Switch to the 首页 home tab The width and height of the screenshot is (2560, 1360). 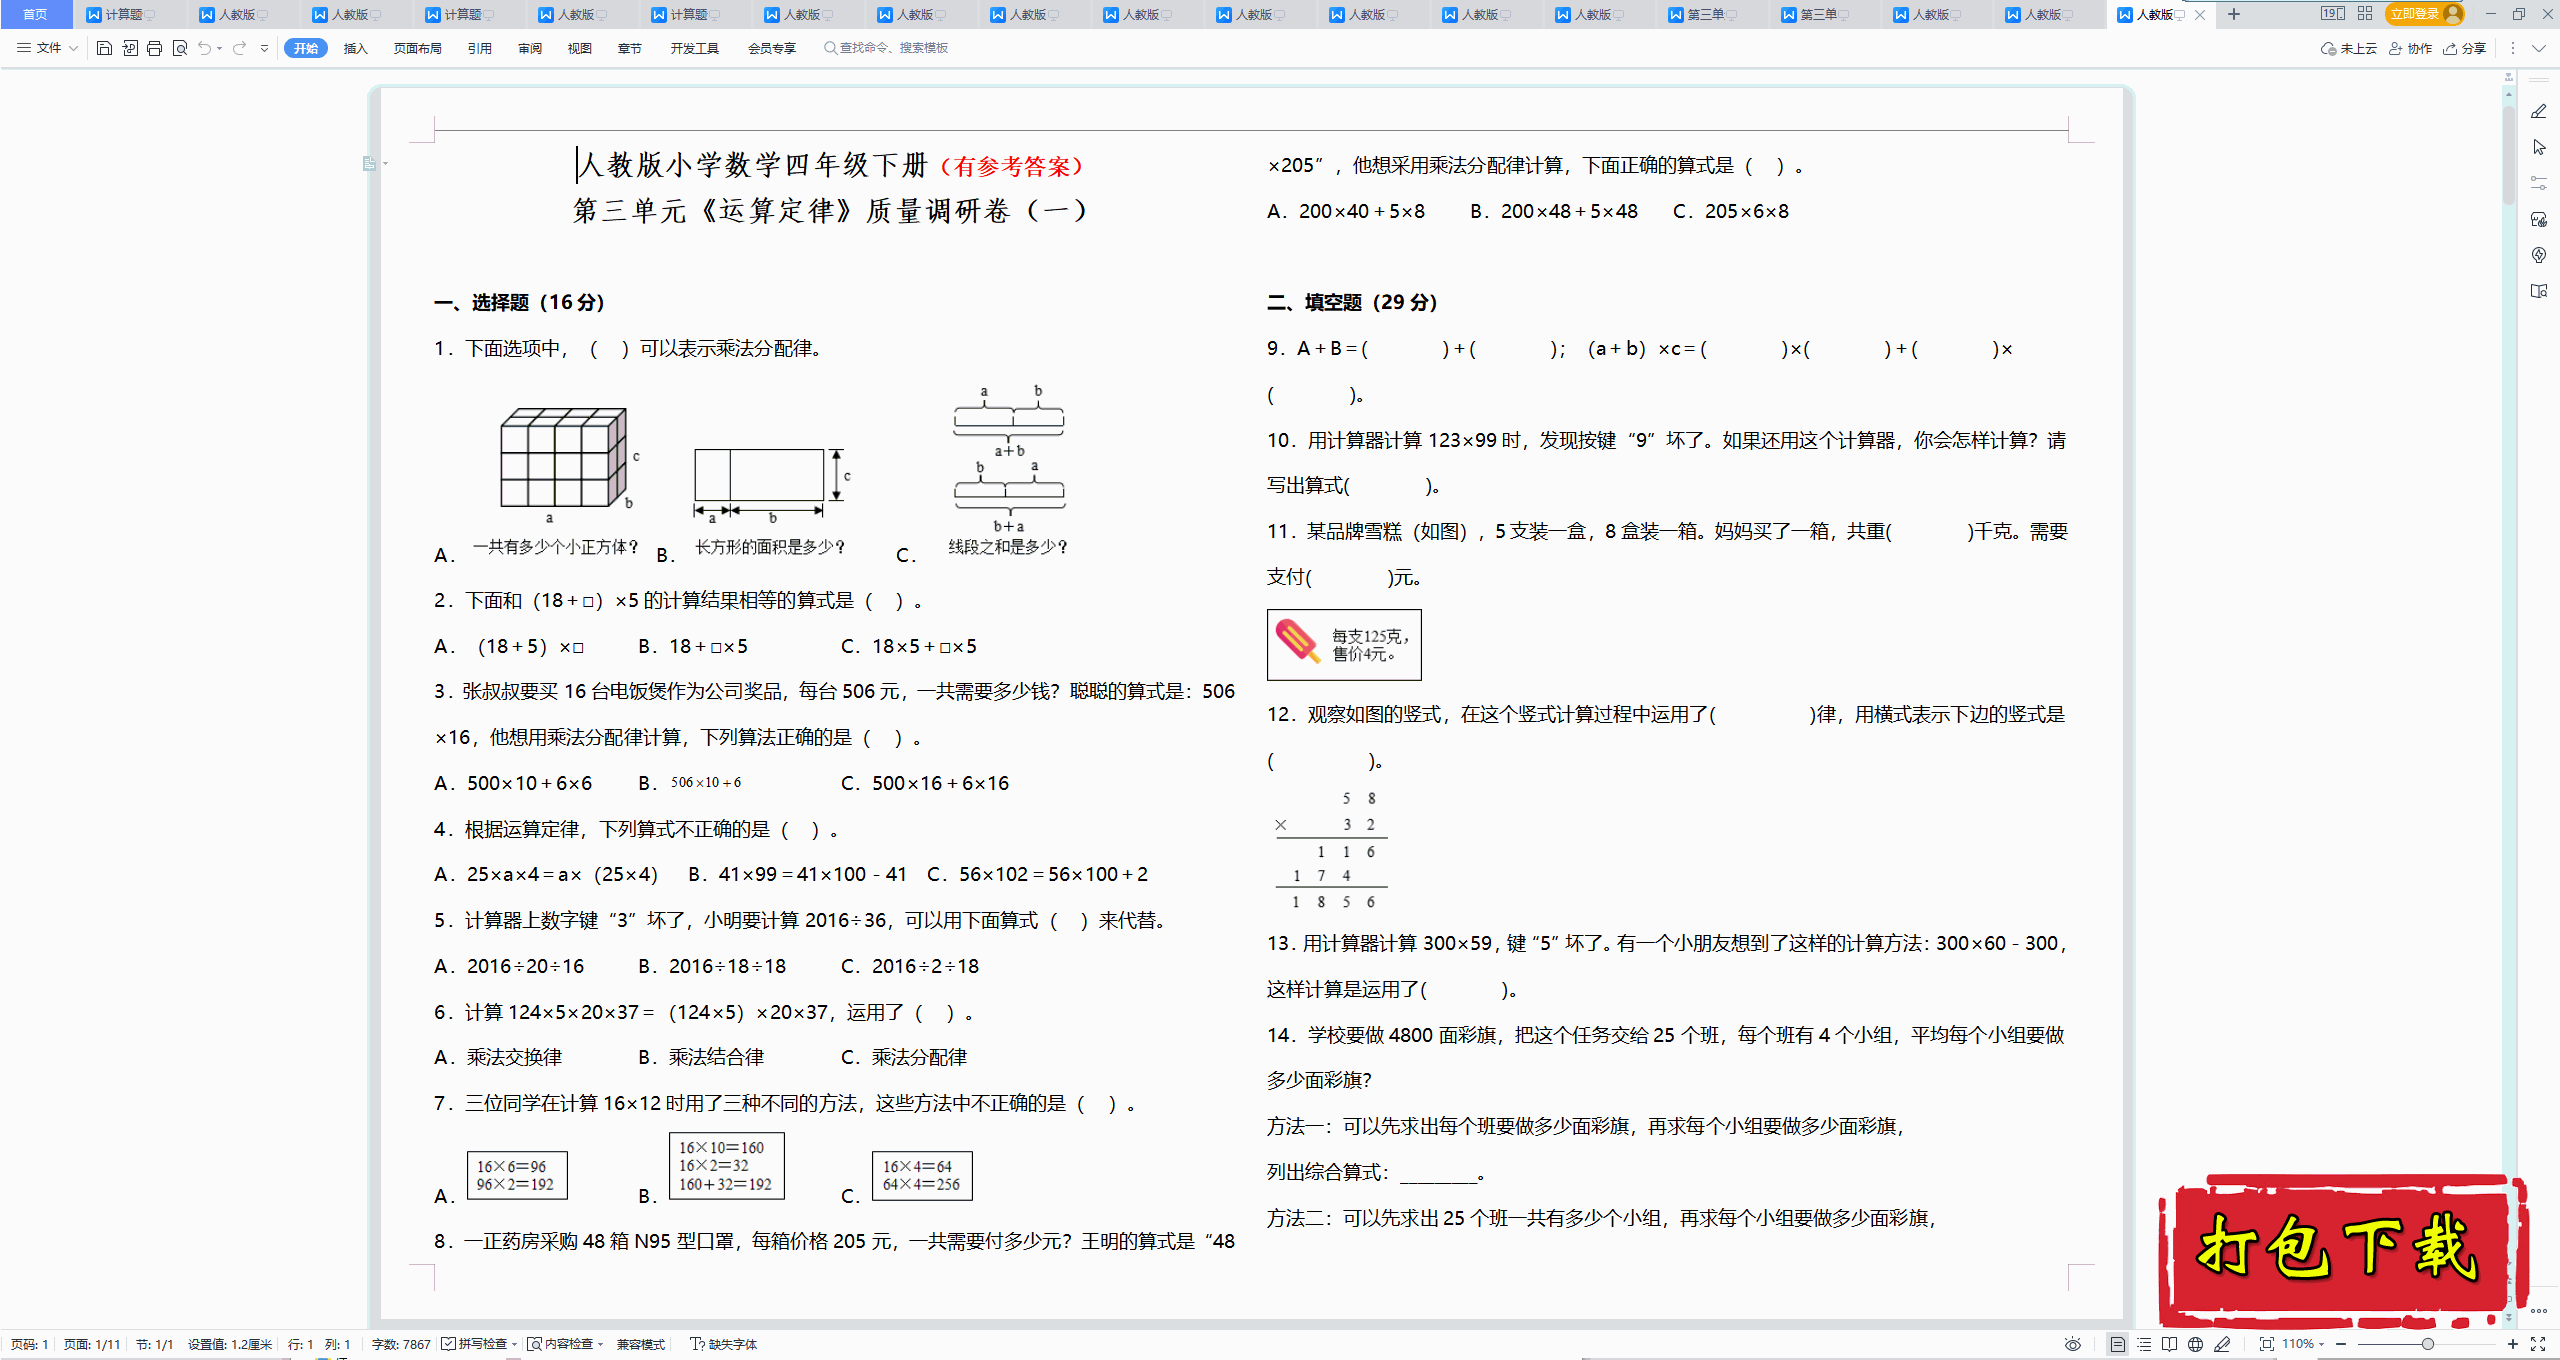click(x=36, y=14)
